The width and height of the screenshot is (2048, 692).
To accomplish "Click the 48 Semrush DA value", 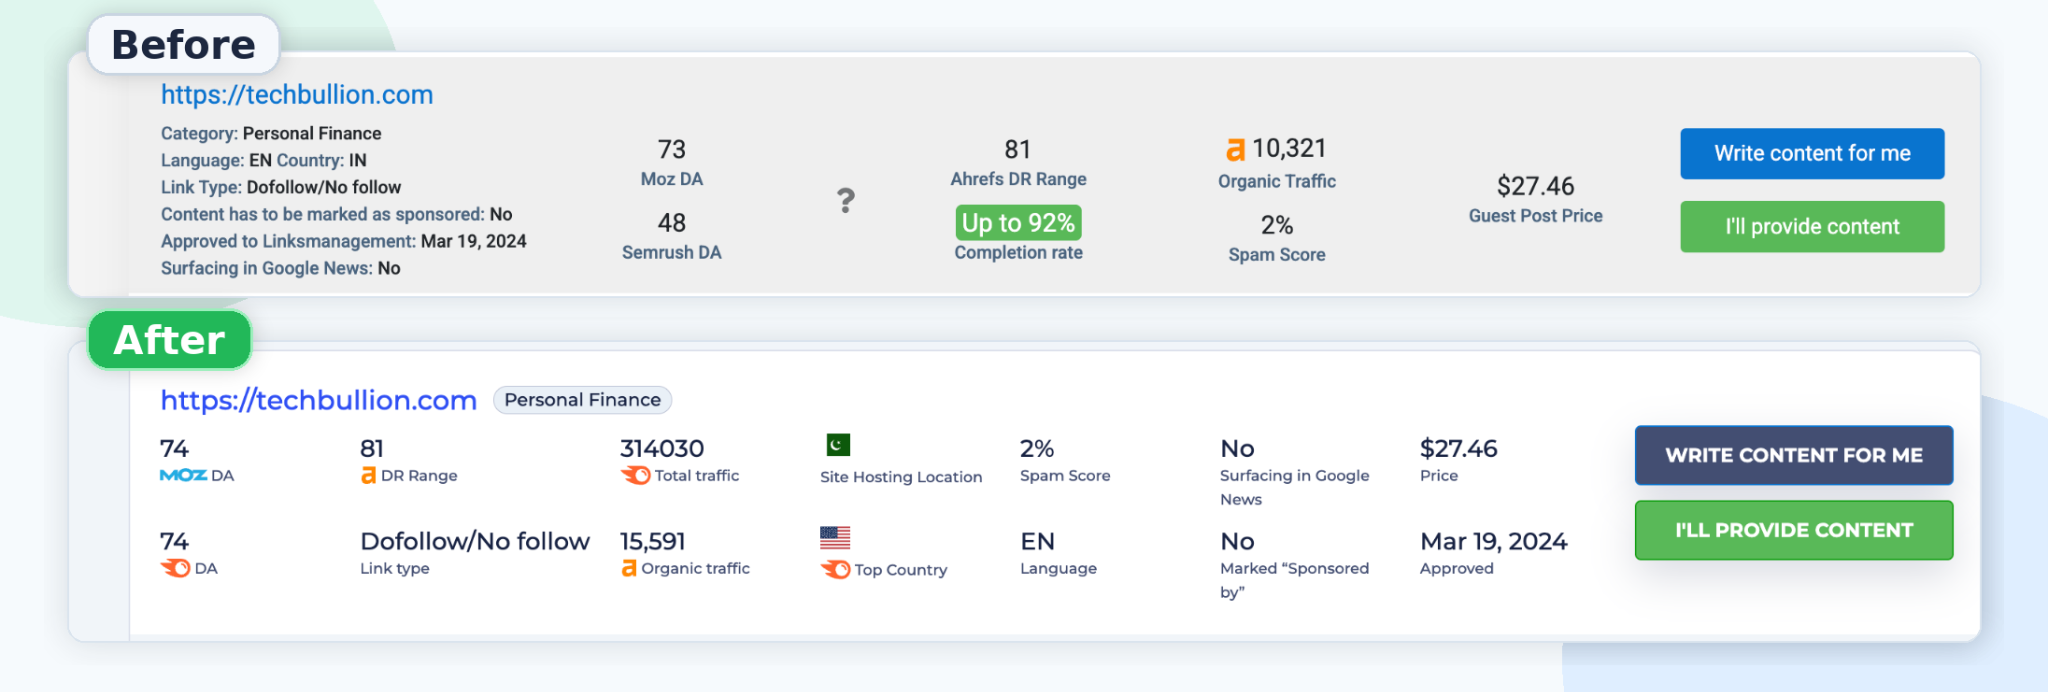I will click(671, 222).
